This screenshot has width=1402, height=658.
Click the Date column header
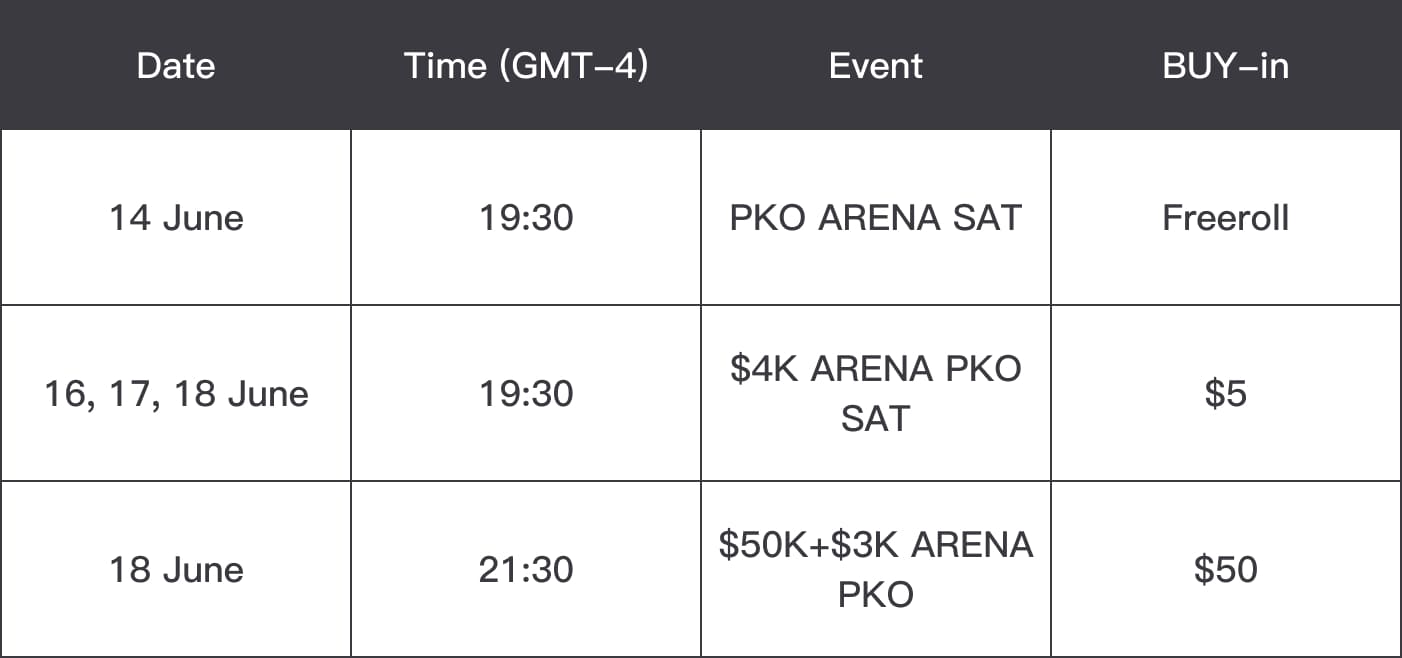176,66
